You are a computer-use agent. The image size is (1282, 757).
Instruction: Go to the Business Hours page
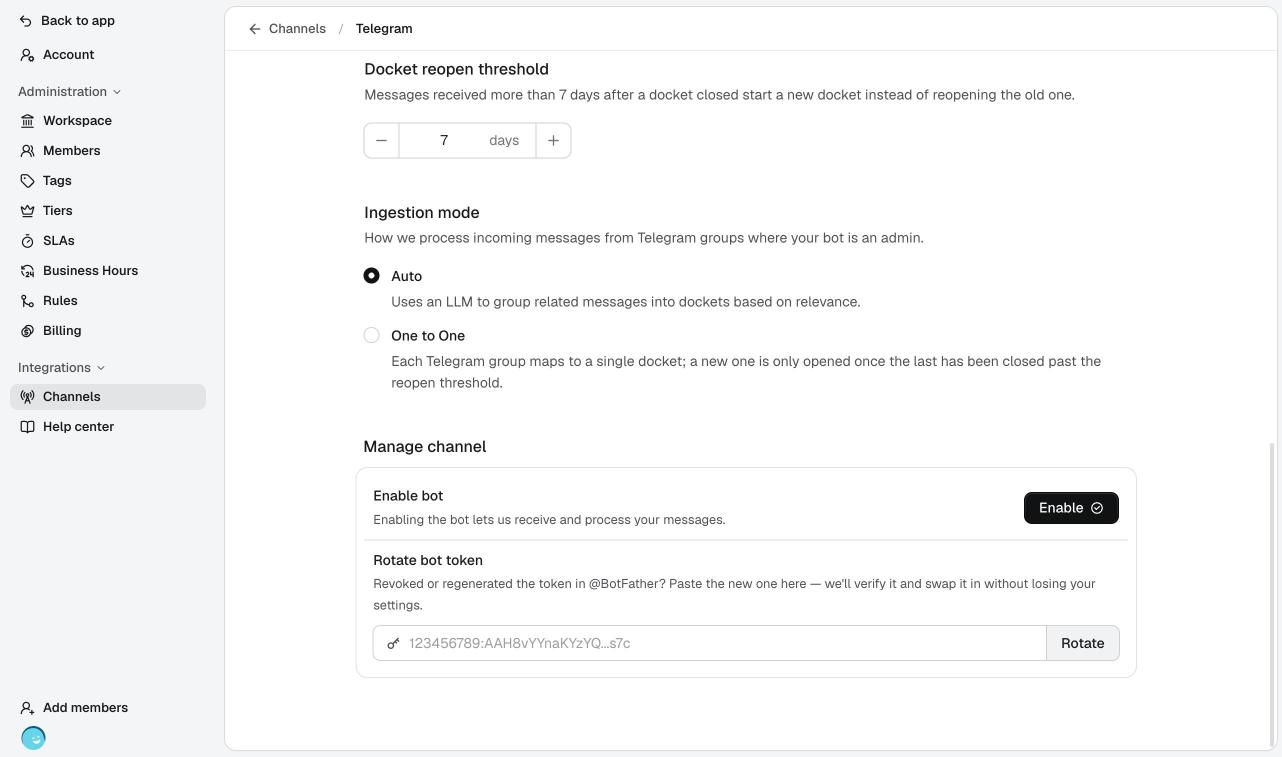coord(108,271)
